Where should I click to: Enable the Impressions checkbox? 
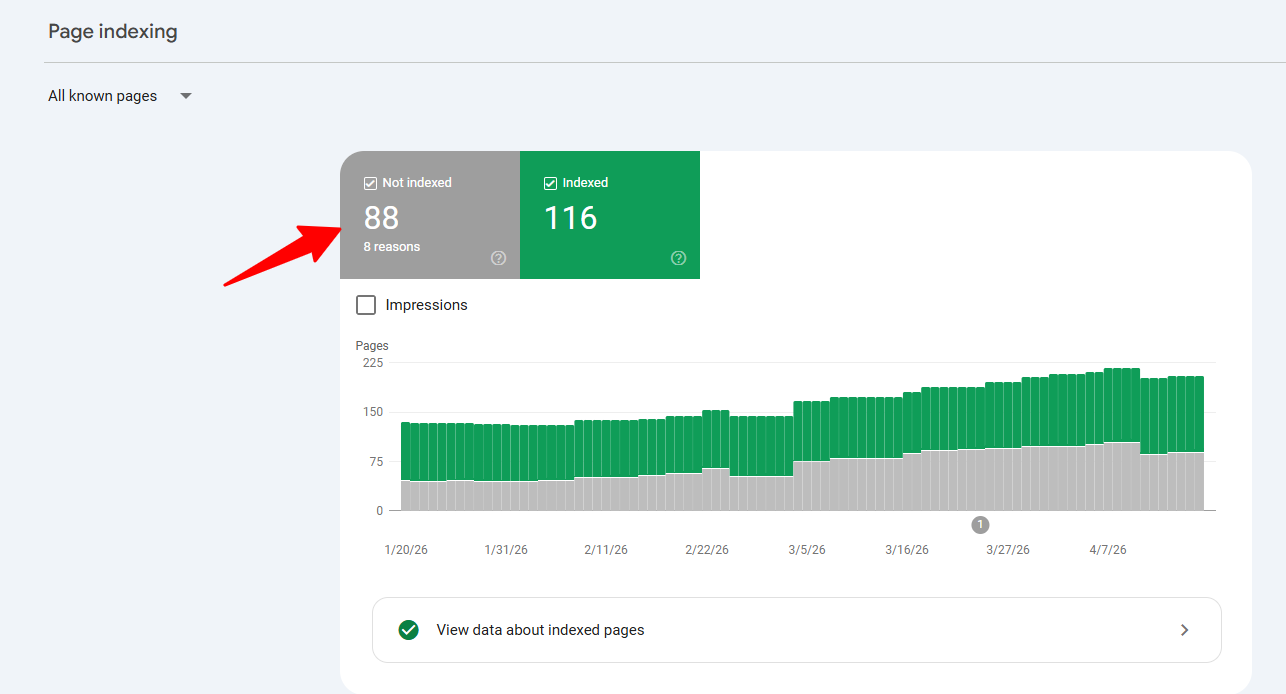[366, 305]
